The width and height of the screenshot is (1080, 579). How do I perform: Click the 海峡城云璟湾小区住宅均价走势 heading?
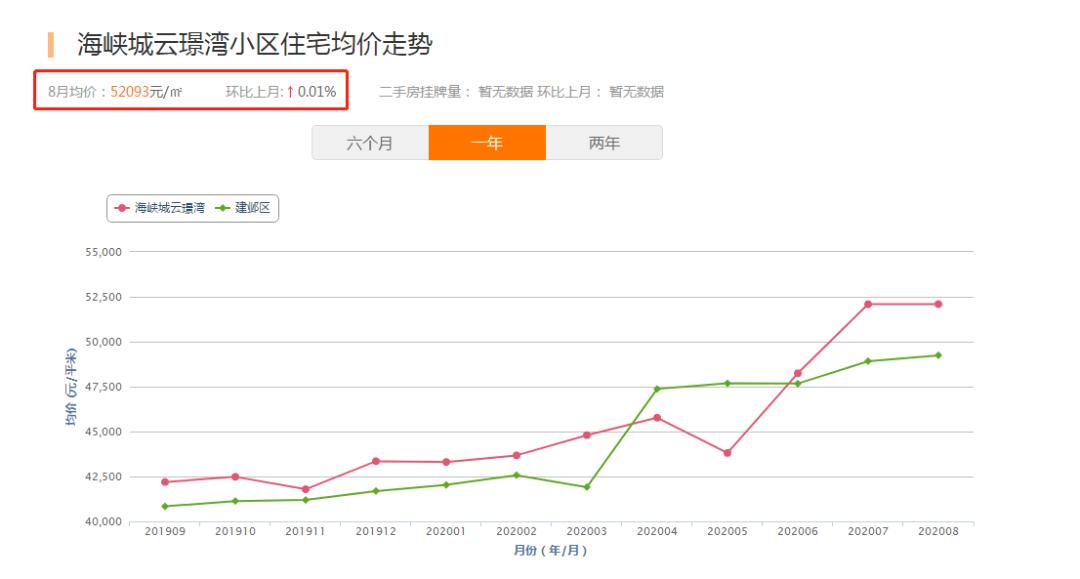coord(254,44)
